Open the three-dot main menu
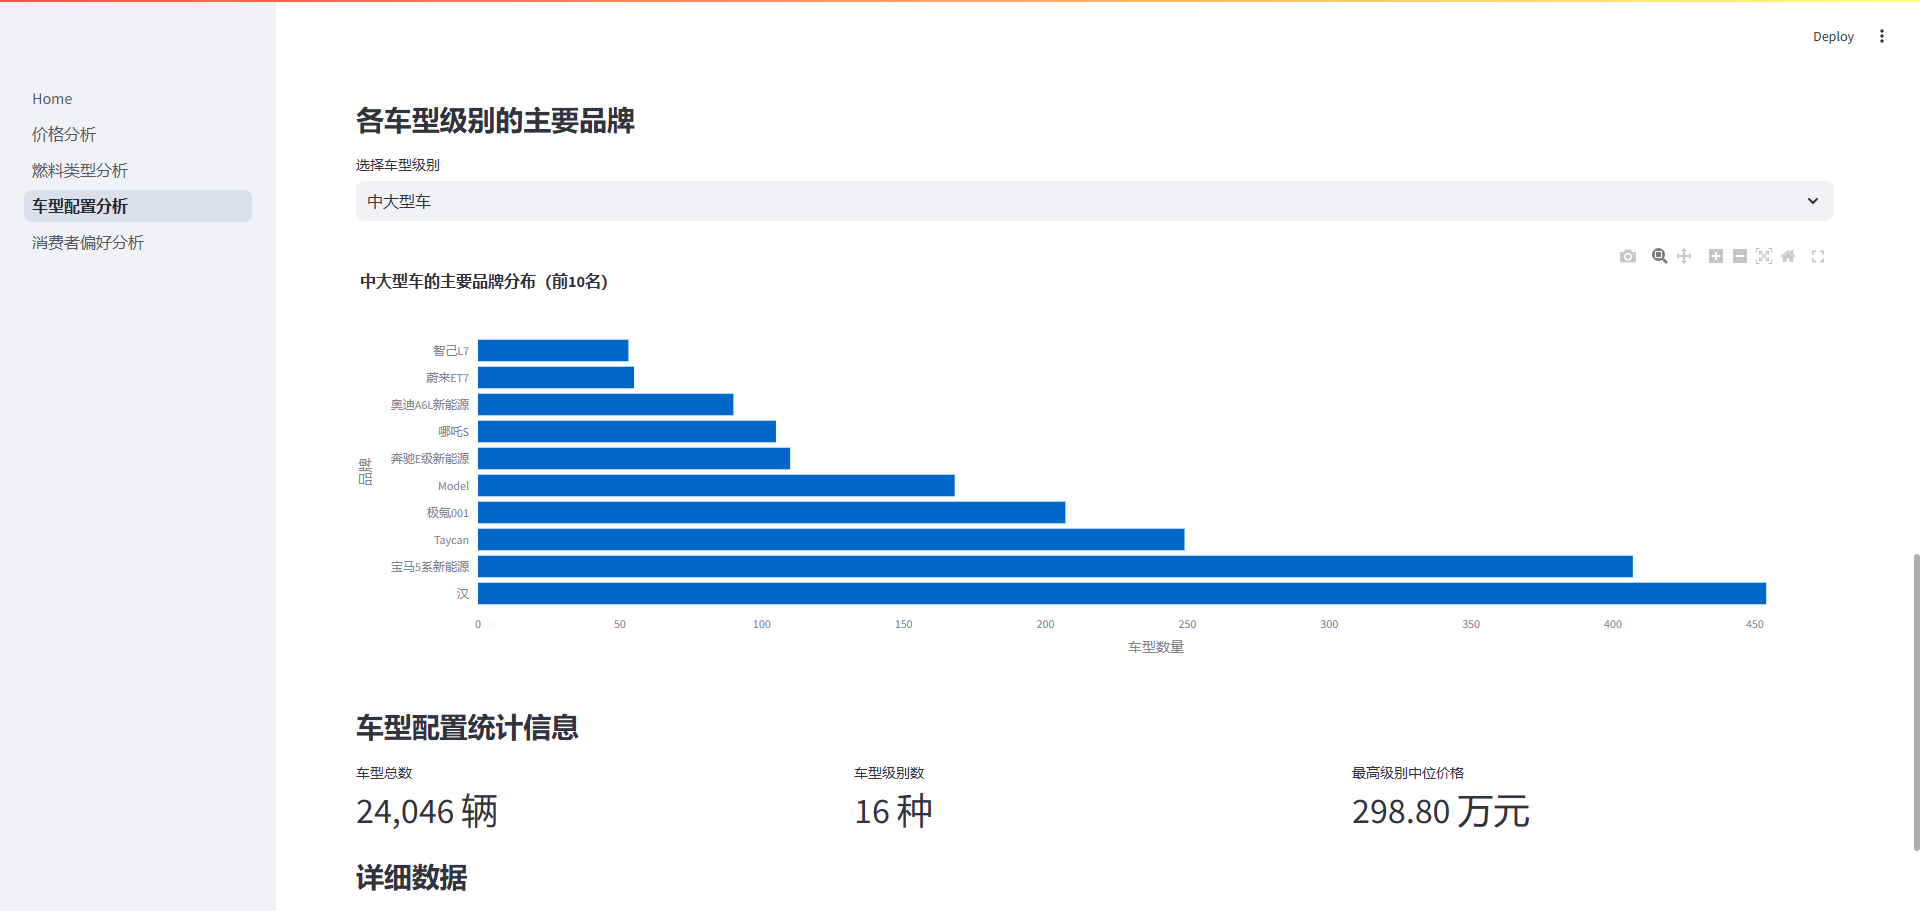The image size is (1920, 911). click(x=1882, y=36)
